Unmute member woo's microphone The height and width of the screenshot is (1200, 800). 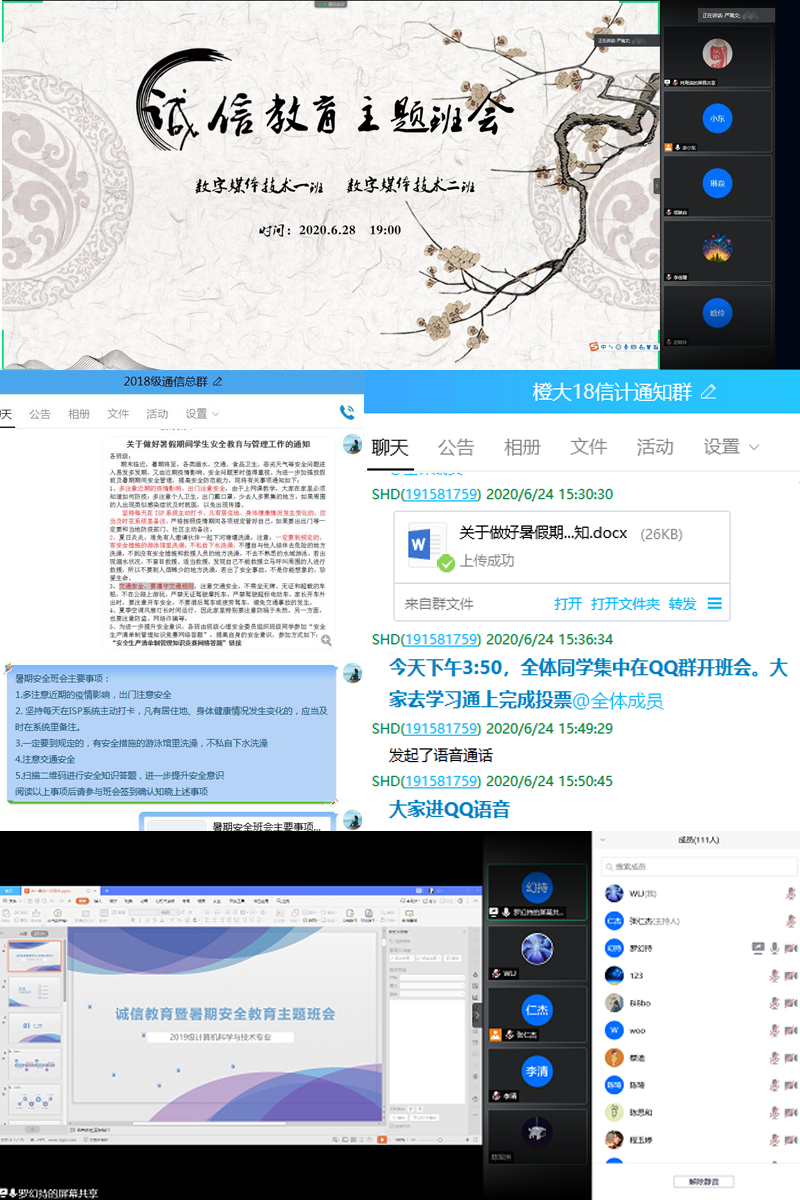775,1030
